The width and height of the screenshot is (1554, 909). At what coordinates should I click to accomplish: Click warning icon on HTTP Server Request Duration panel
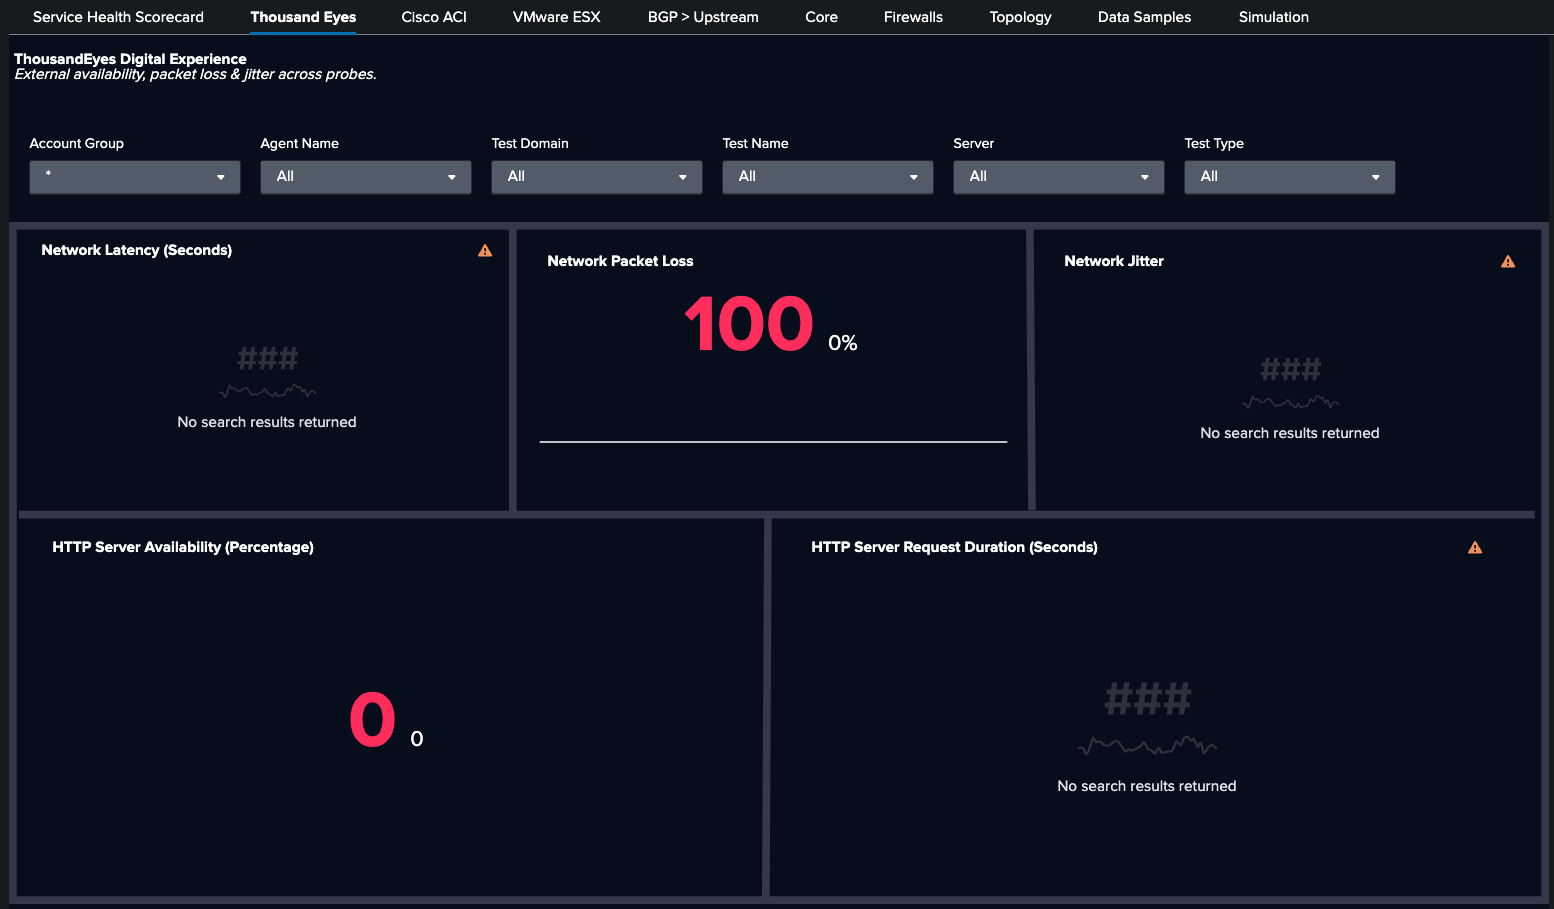pyautogui.click(x=1475, y=547)
